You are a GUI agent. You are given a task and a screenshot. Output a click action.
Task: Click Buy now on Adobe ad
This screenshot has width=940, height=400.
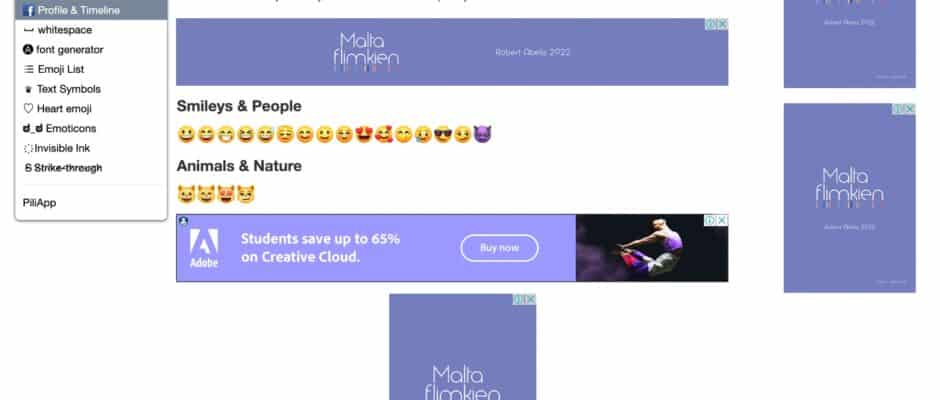pyautogui.click(x=499, y=248)
